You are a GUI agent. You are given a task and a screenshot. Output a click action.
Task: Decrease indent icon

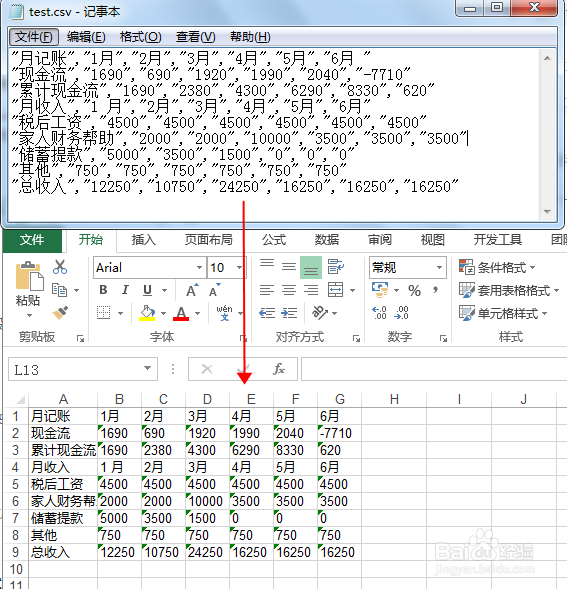267,313
